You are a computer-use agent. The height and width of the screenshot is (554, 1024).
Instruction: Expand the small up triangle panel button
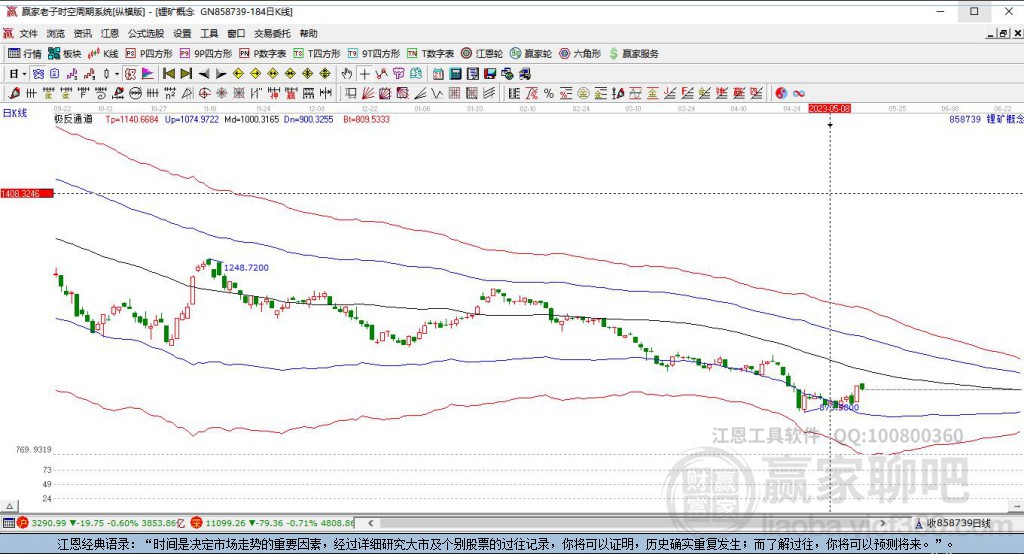[9, 506]
